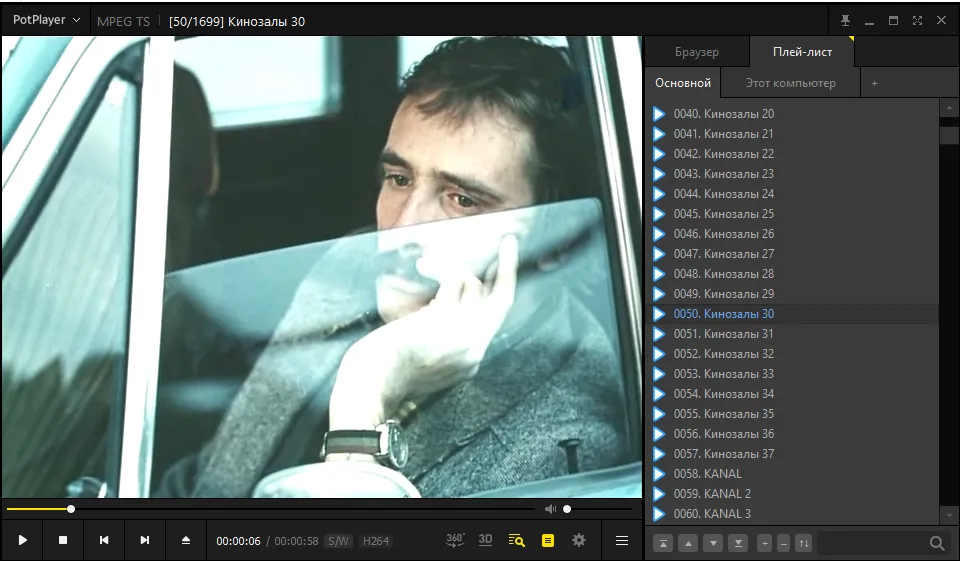Open the control panel gear icon
Viewport: 960px width, 561px height.
pyautogui.click(x=579, y=540)
